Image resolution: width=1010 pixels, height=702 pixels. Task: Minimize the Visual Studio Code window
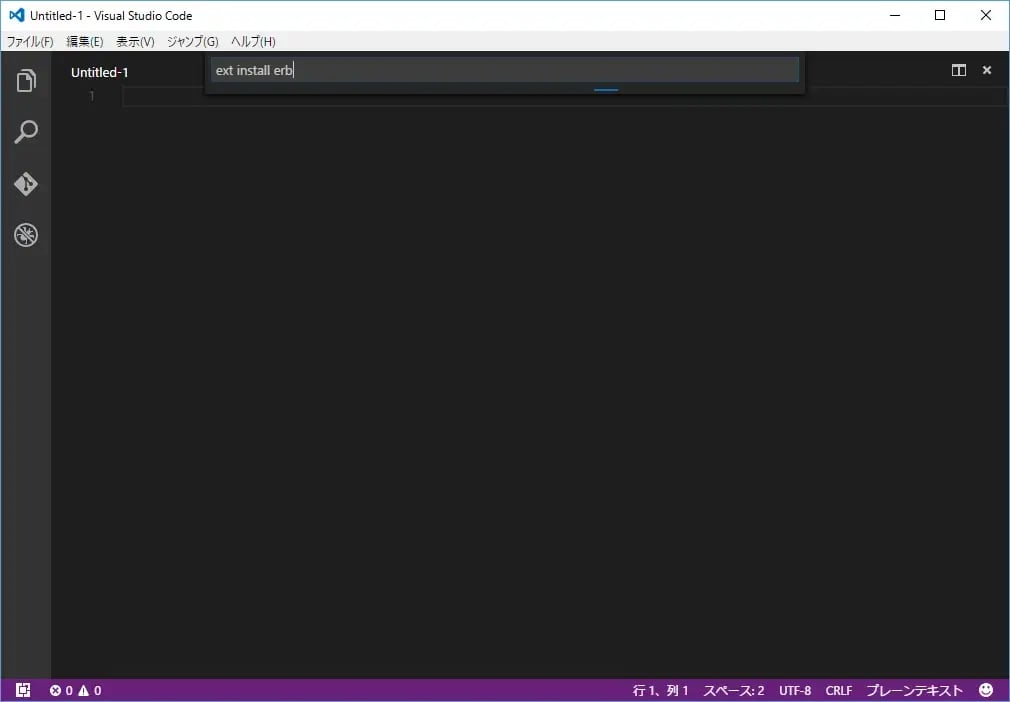point(895,15)
